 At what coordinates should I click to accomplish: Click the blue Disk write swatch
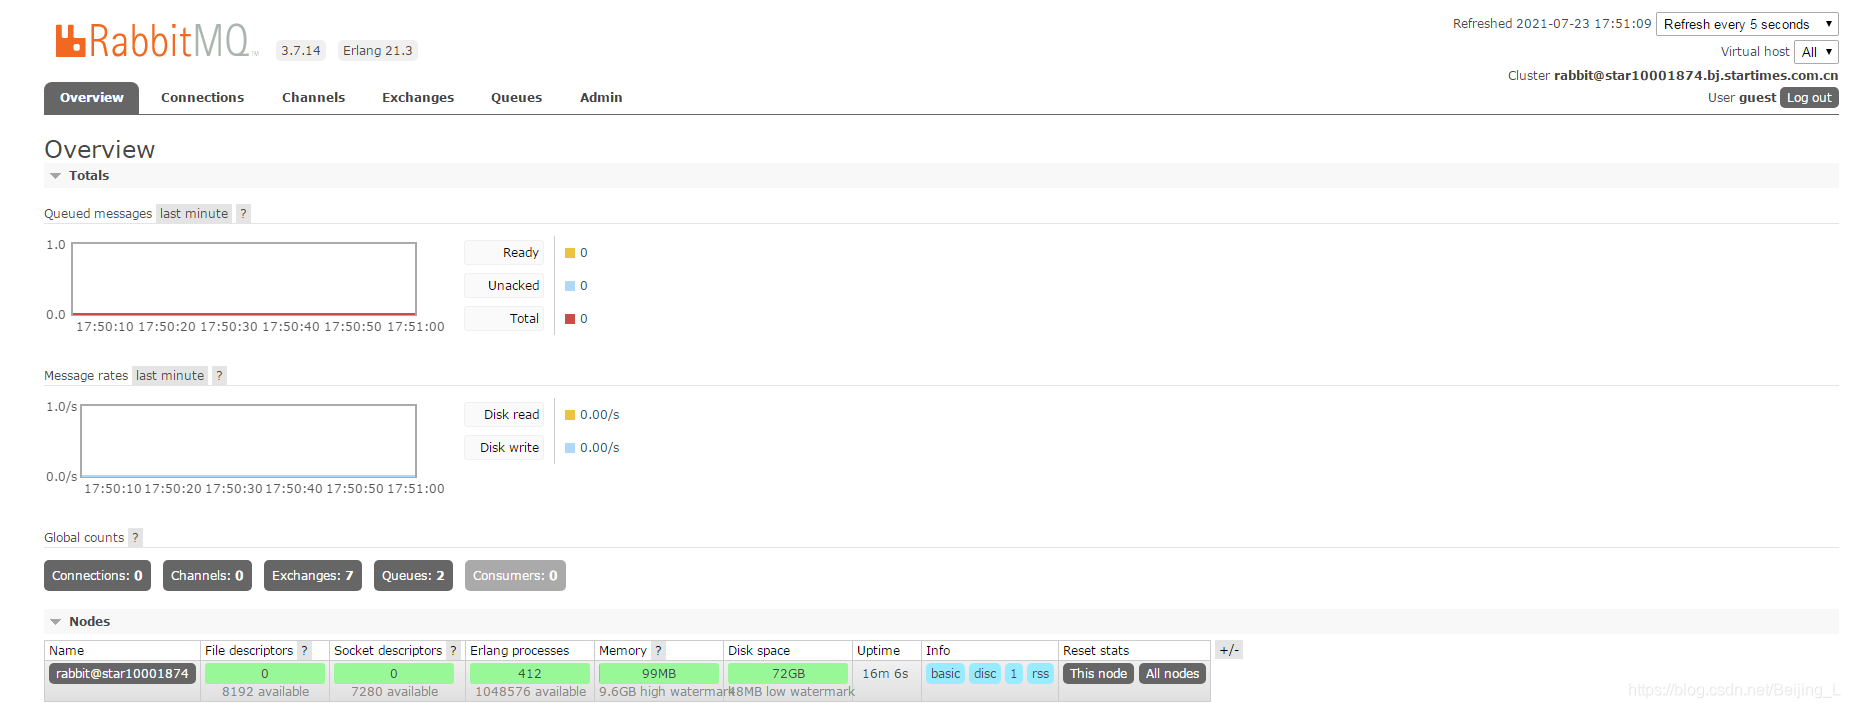pyautogui.click(x=570, y=448)
